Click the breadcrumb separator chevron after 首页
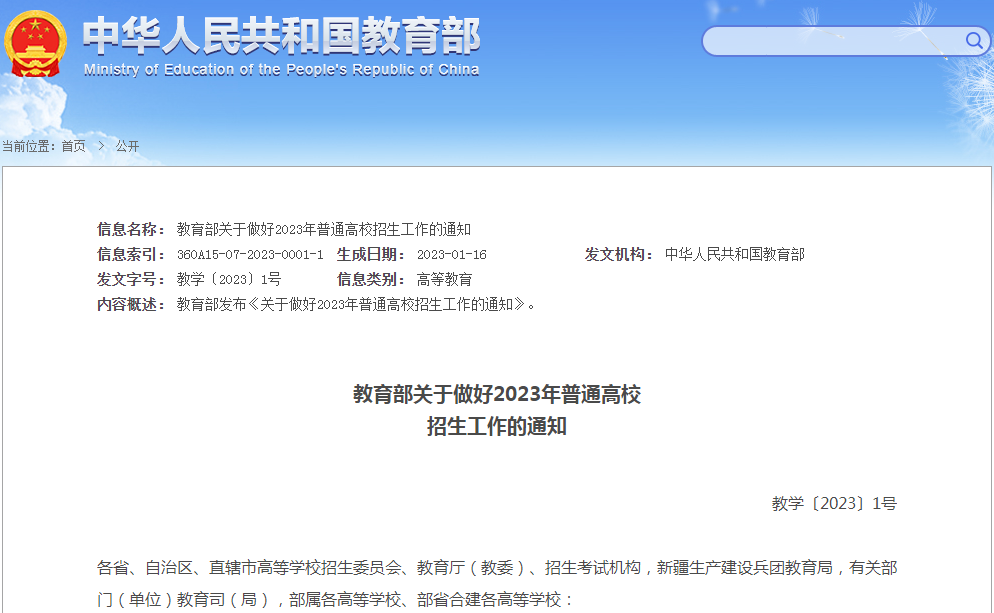Screen dimensions: 994x613 [x=100, y=145]
